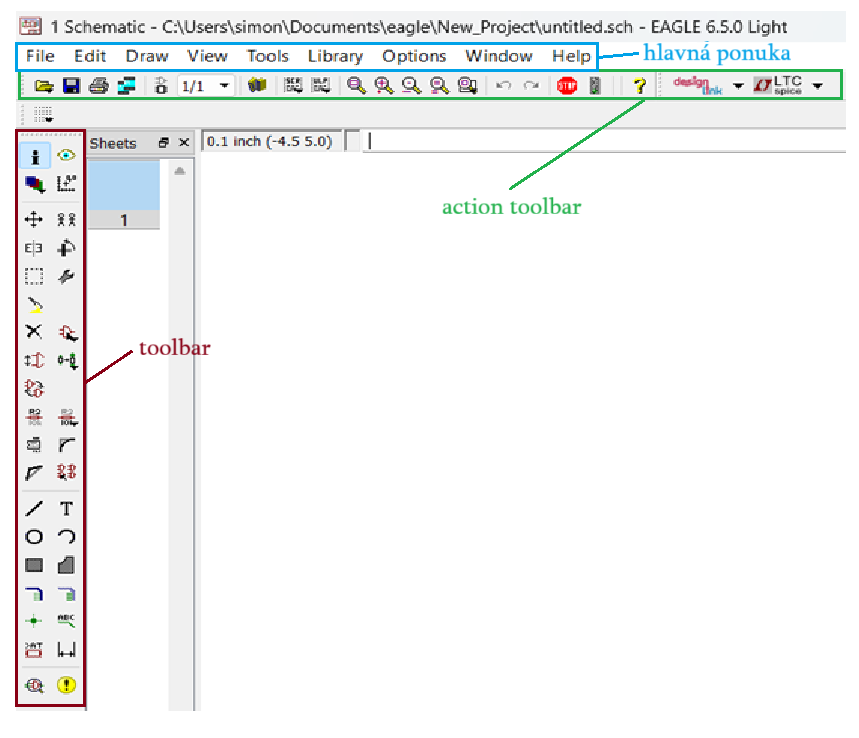Open the LTC spice dropdown

(816, 85)
